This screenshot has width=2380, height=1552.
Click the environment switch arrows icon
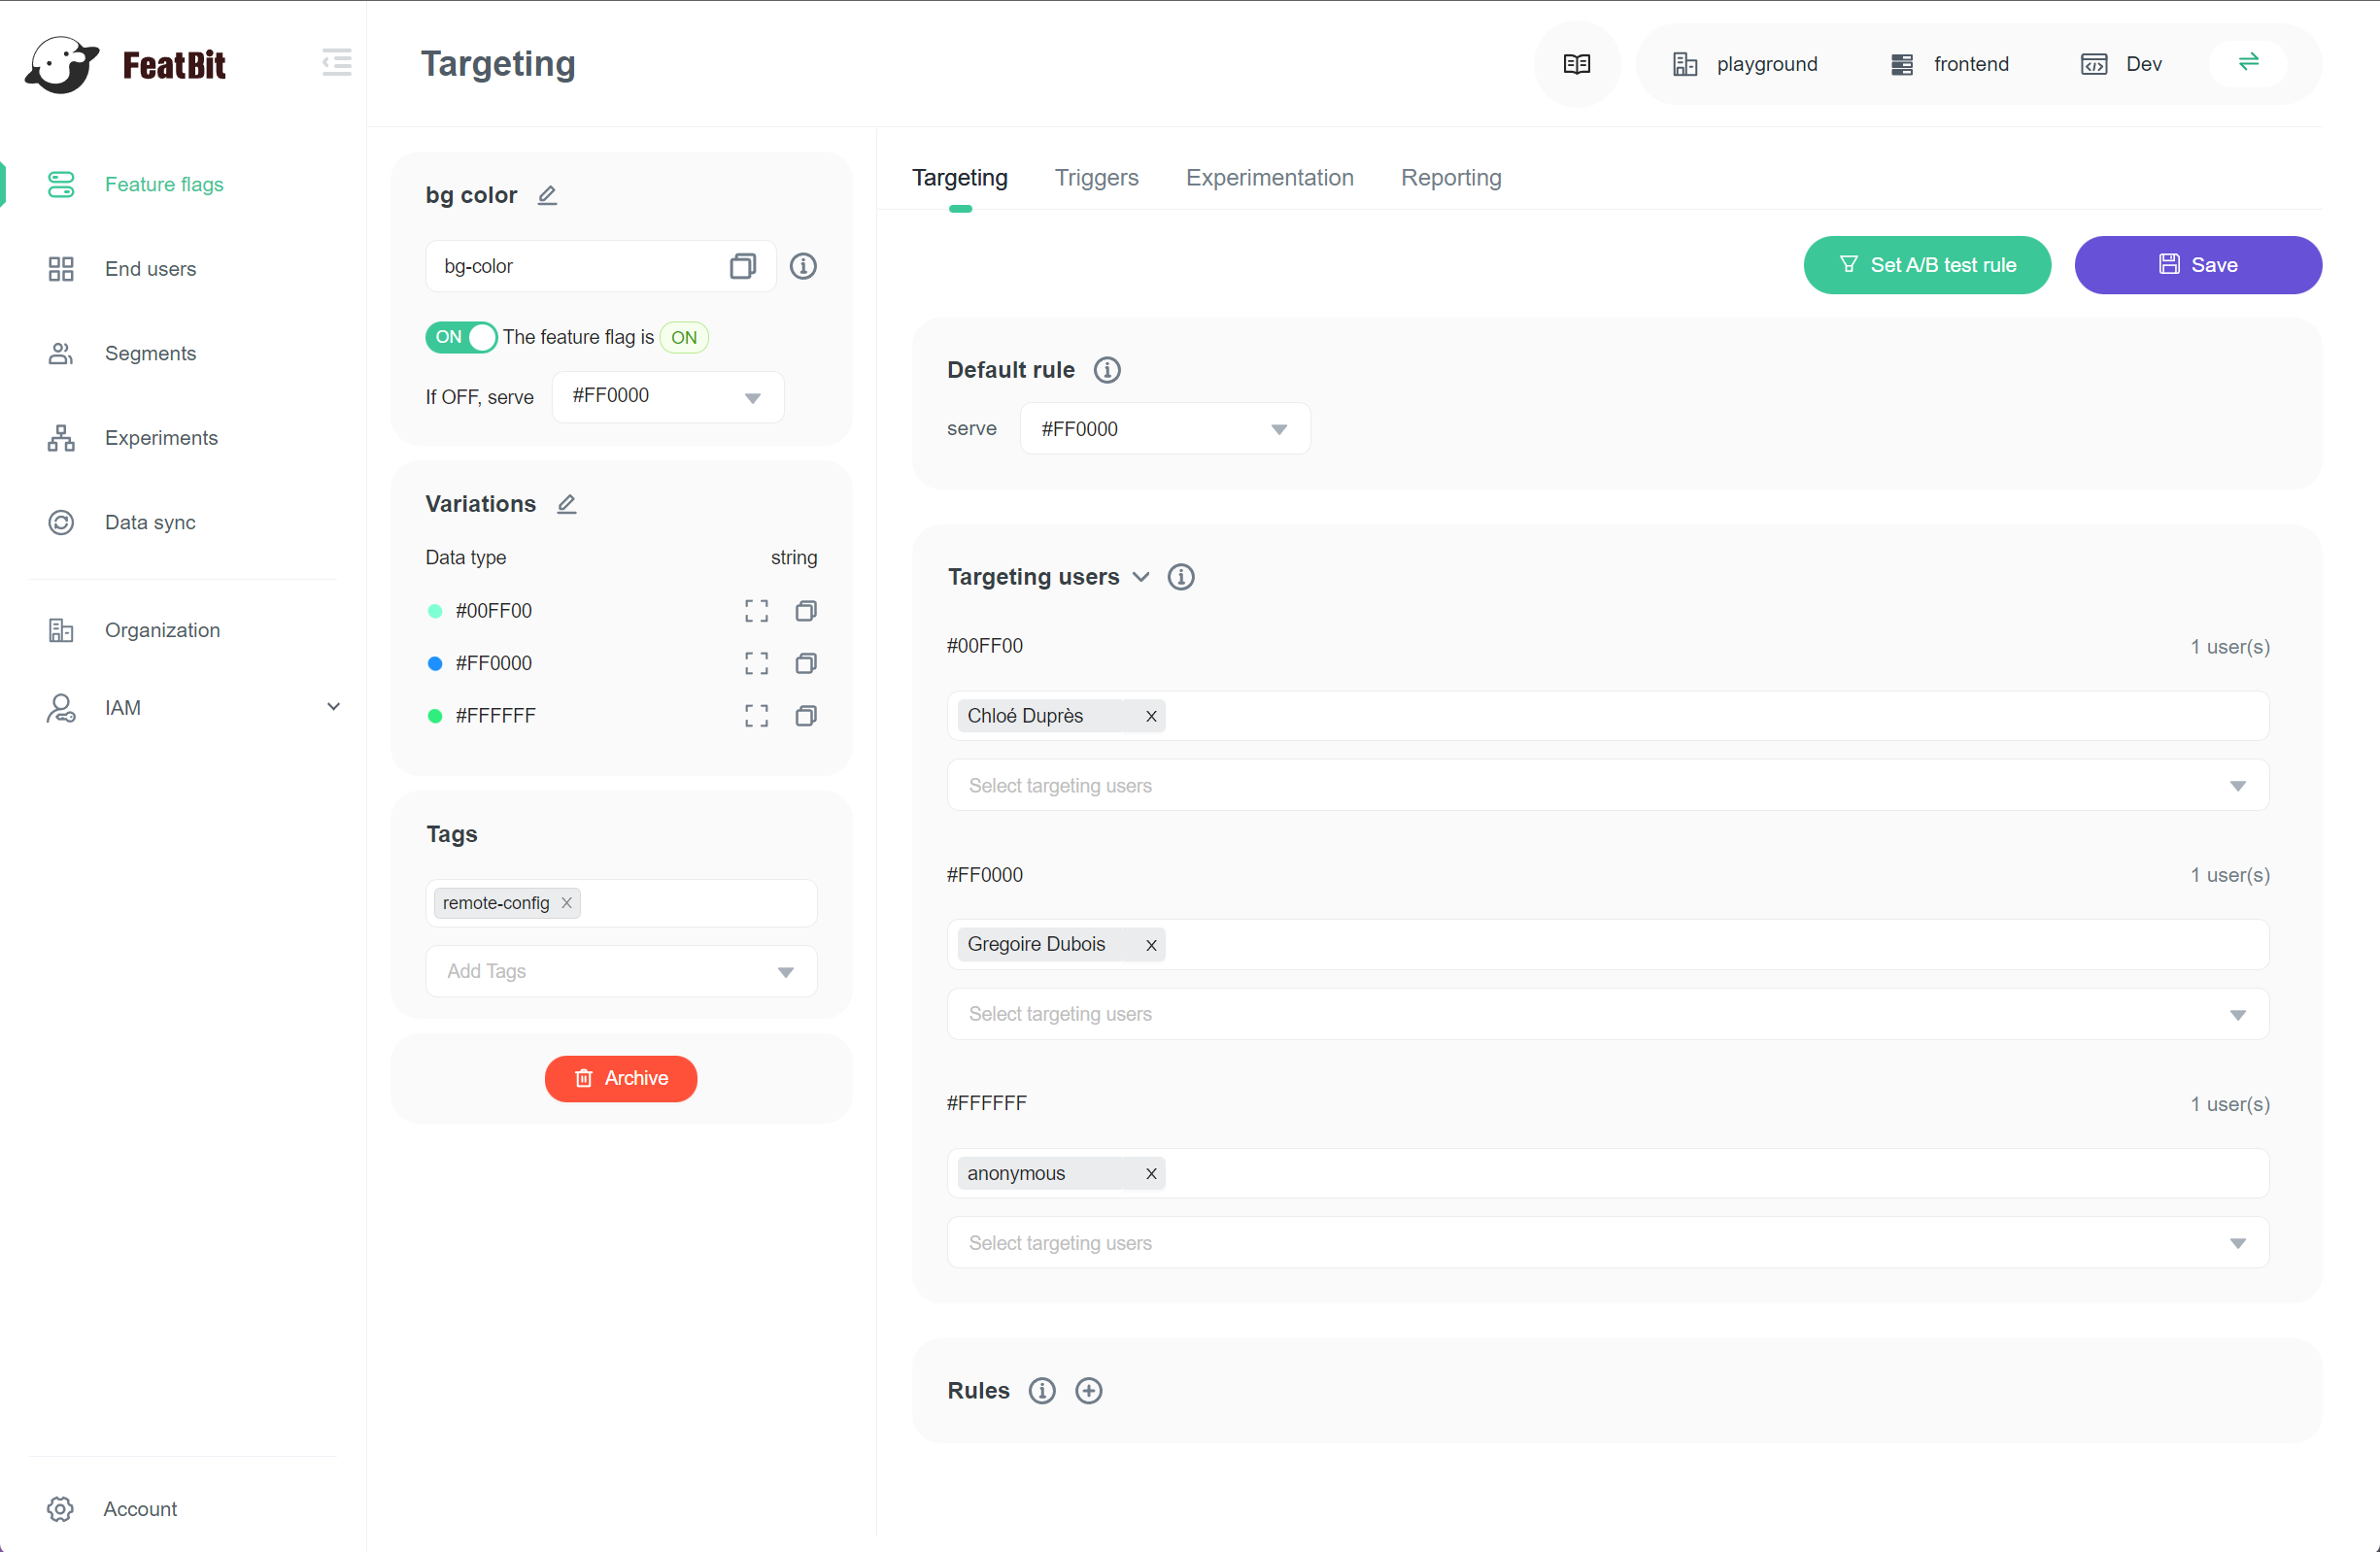(x=2249, y=63)
